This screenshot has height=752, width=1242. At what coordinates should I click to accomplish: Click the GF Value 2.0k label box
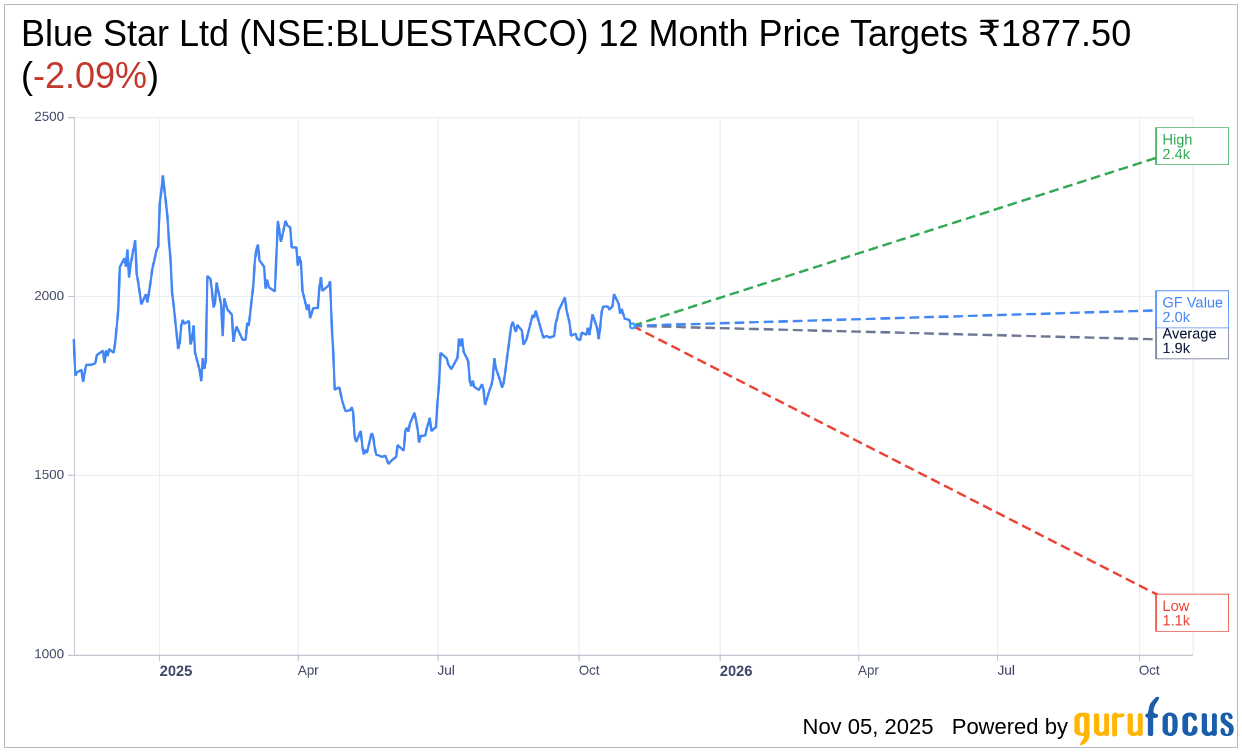[1192, 308]
